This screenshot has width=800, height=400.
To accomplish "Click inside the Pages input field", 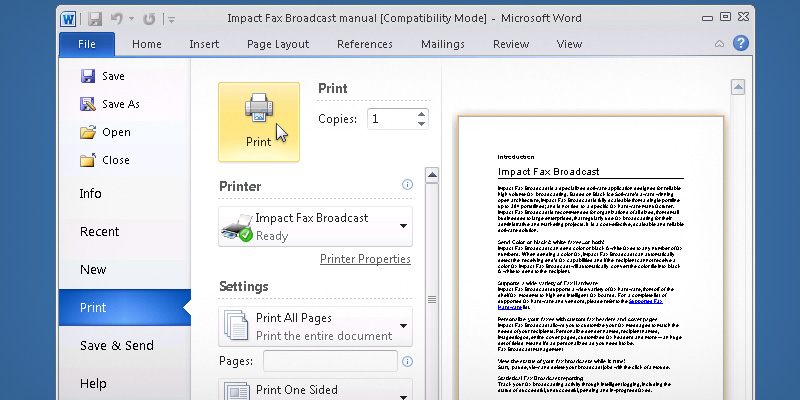I will click(x=330, y=361).
